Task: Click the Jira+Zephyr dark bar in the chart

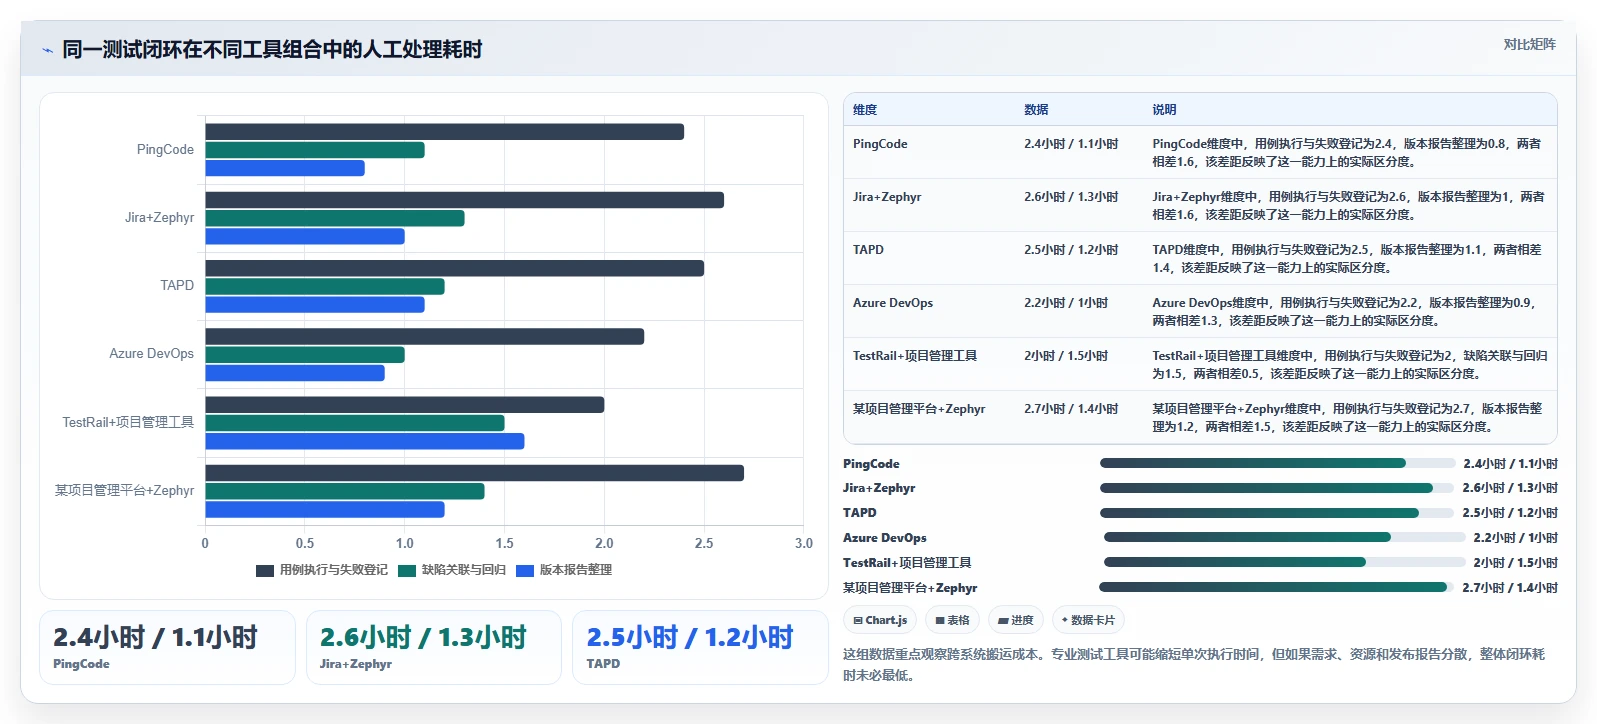Action: click(x=465, y=200)
